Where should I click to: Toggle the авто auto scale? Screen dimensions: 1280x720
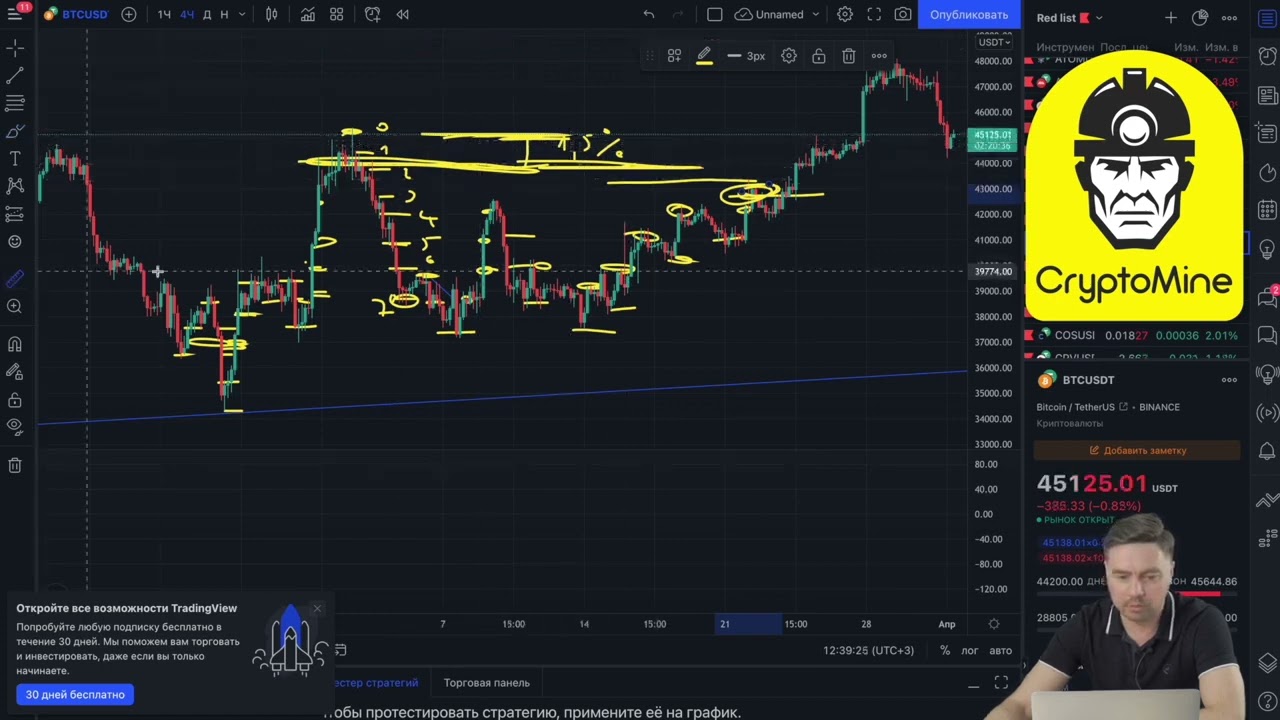point(1000,650)
